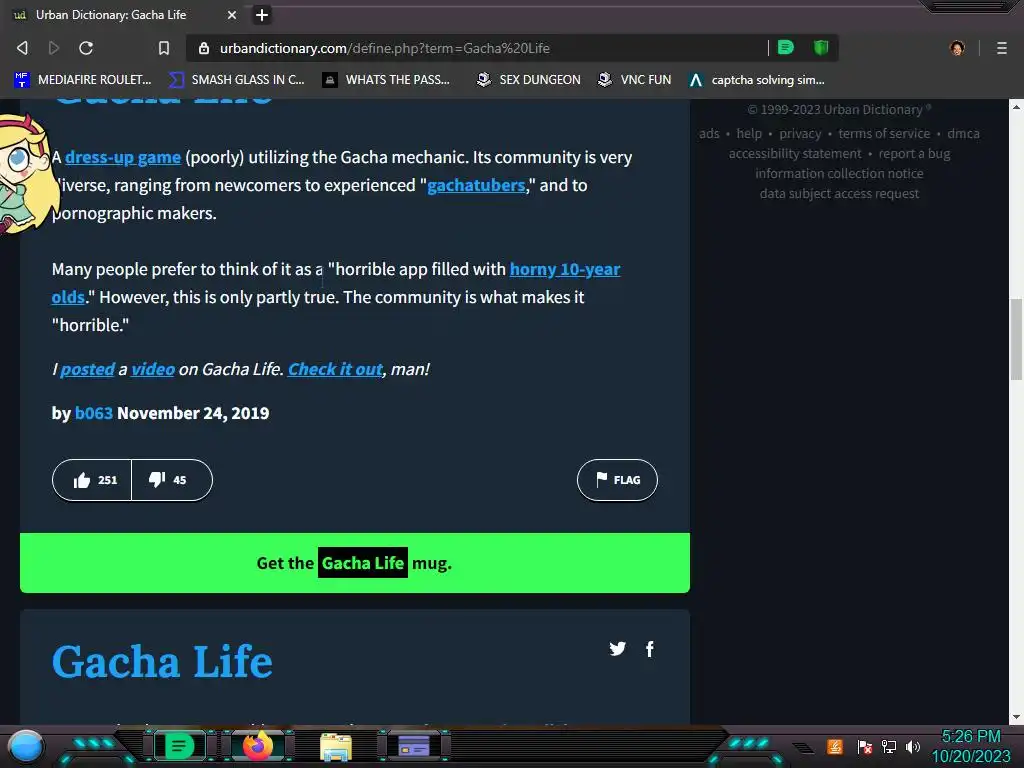Open the green chat app on the taskbar
The height and width of the screenshot is (768, 1024).
point(178,746)
